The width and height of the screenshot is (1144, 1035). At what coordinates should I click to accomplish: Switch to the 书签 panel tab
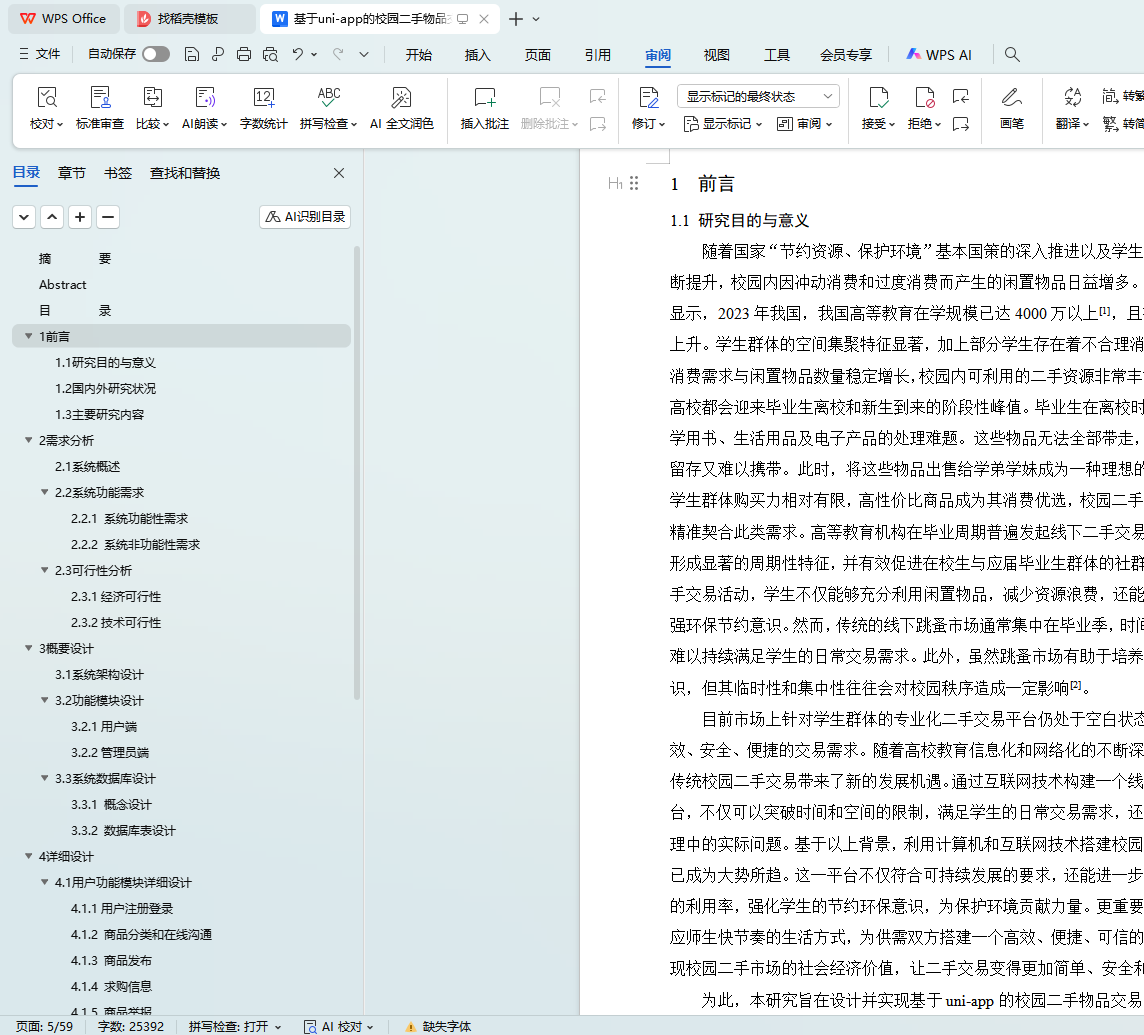(x=118, y=173)
